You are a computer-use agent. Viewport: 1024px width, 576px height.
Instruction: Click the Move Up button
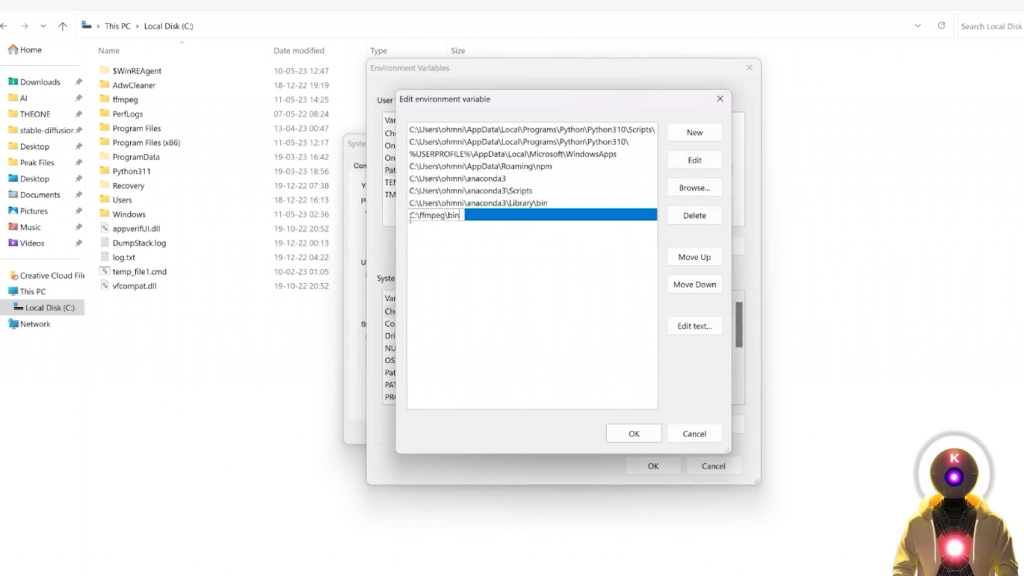click(694, 257)
